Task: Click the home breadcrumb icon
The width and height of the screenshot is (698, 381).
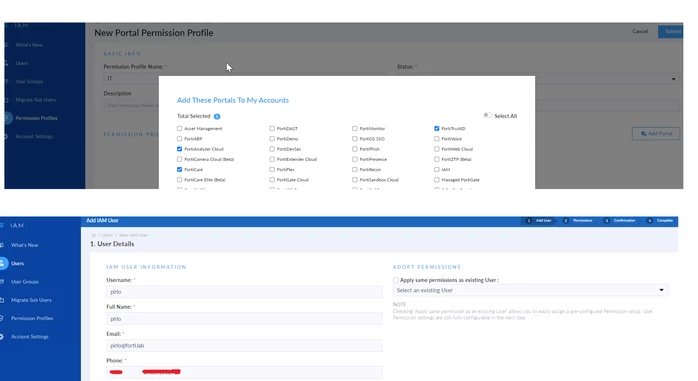Action: 93,235
